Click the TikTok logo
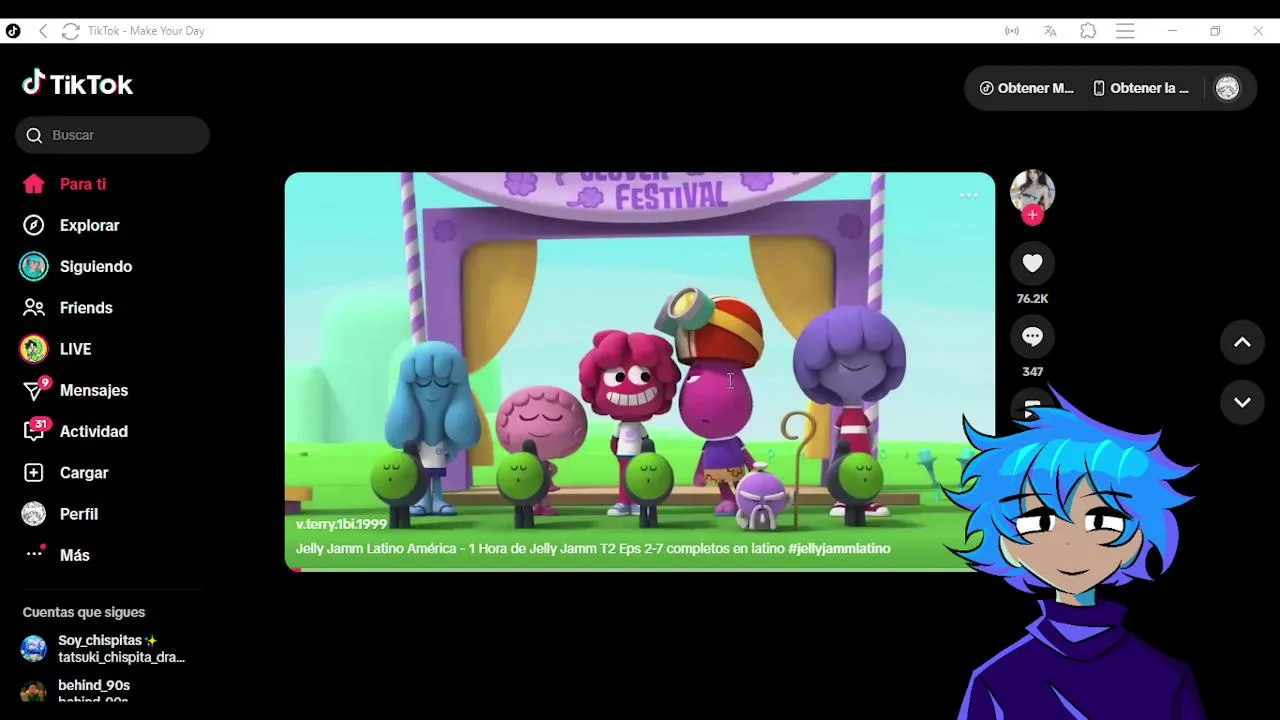1280x720 pixels. point(78,84)
